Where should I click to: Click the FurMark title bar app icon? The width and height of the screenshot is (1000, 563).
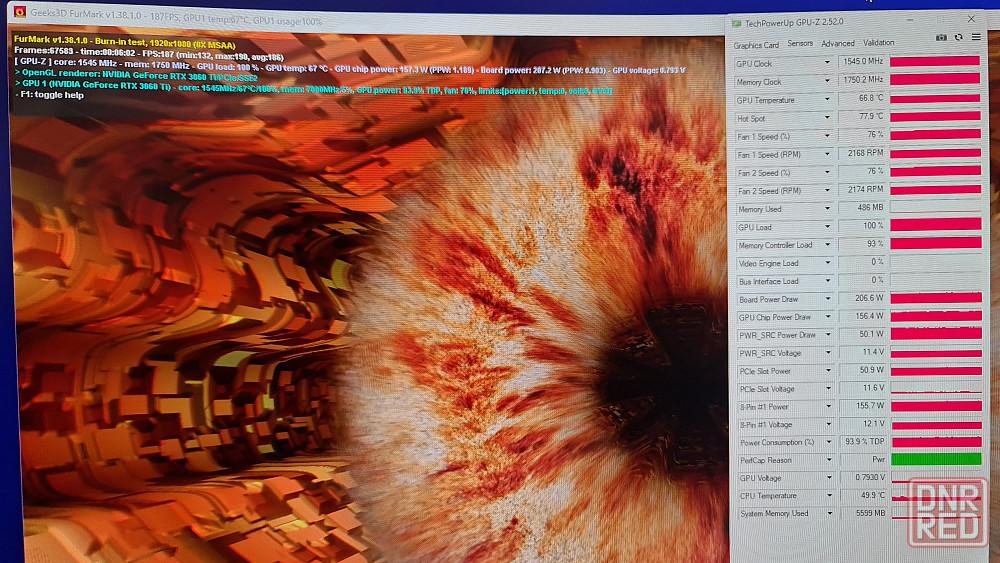point(19,11)
